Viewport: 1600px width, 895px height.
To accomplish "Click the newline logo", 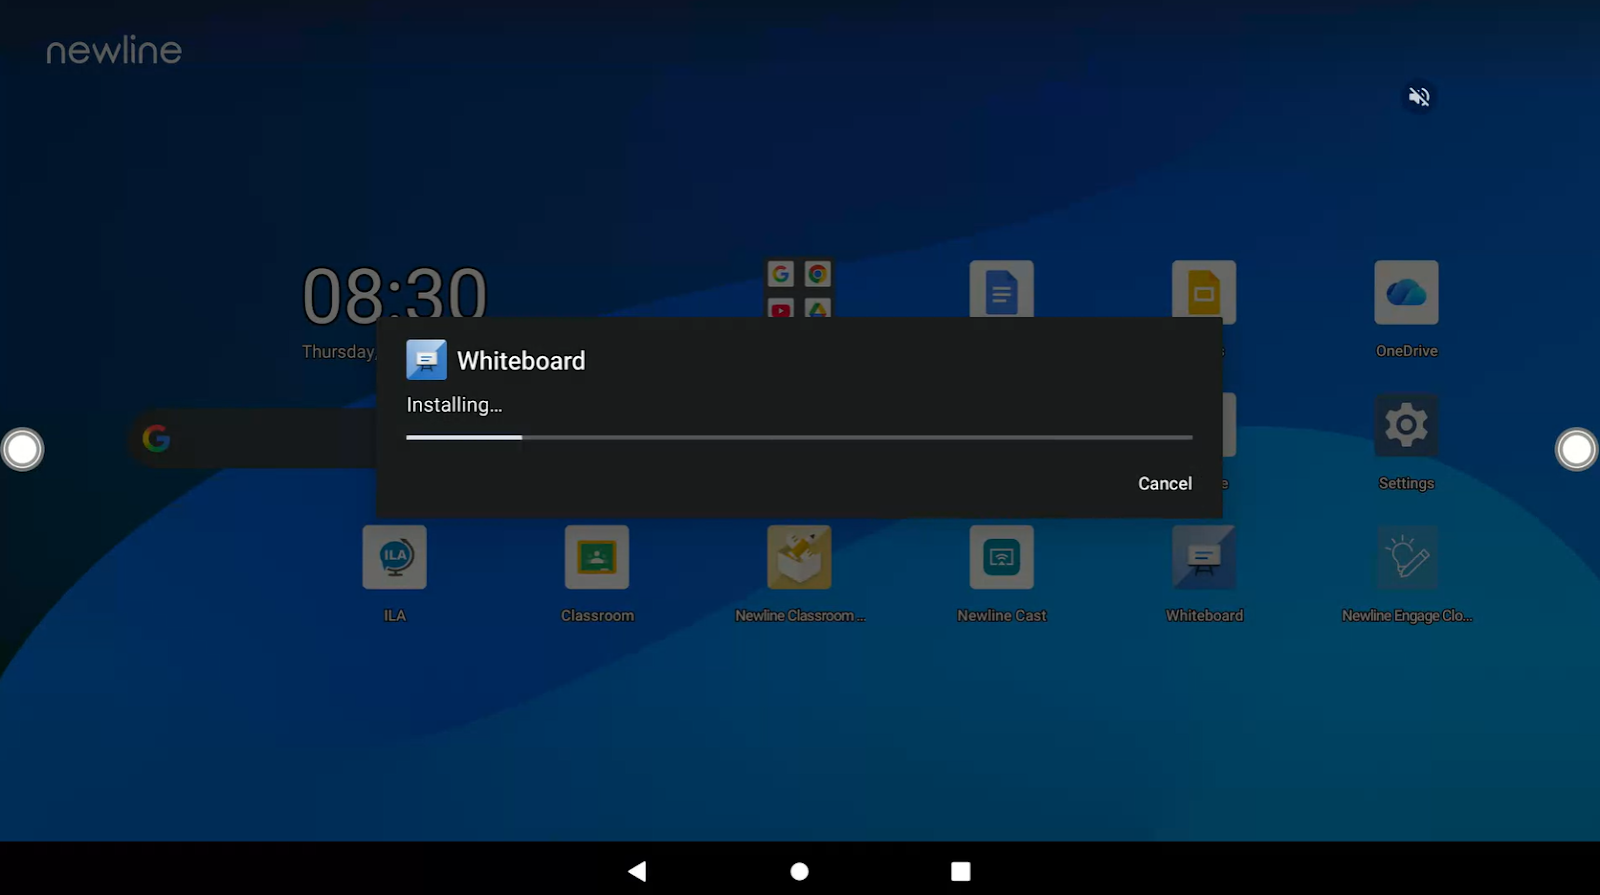I will point(114,51).
